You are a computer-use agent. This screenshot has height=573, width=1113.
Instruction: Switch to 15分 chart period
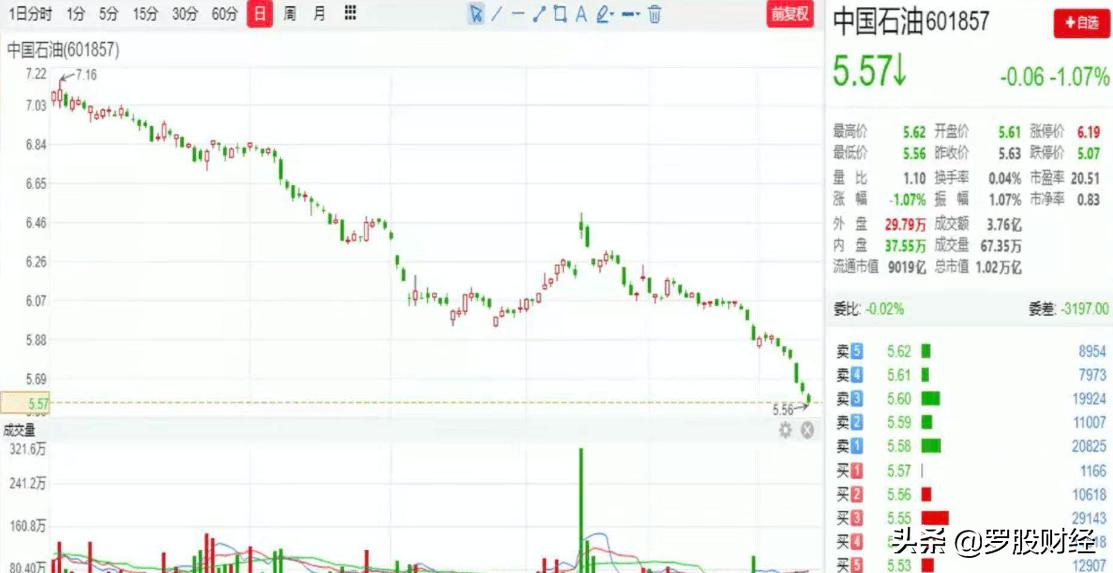pyautogui.click(x=146, y=13)
